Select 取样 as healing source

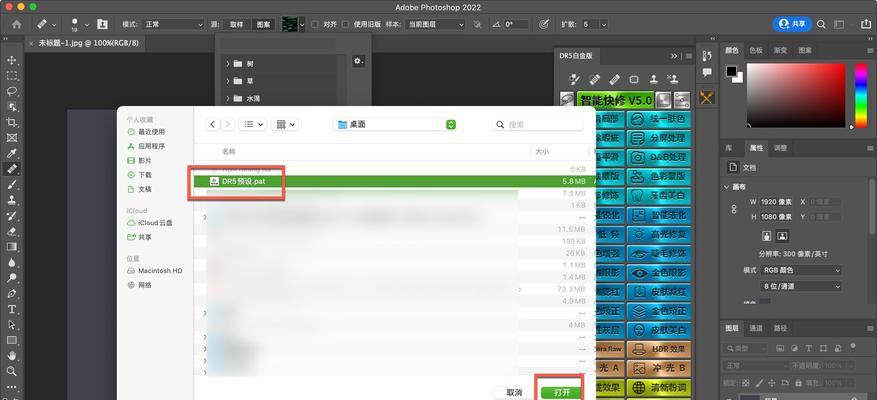coord(237,25)
